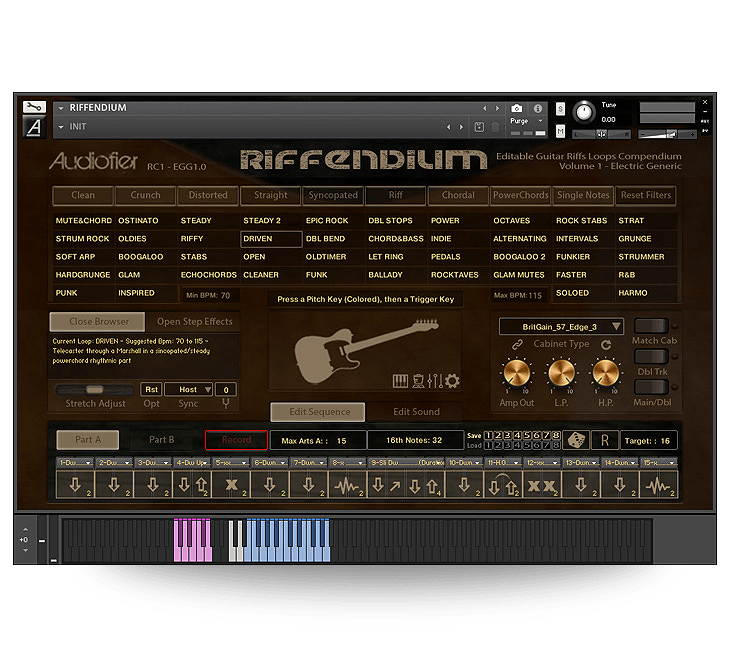730x655 pixels.
Task: Switch to Part B tab
Action: (x=162, y=440)
